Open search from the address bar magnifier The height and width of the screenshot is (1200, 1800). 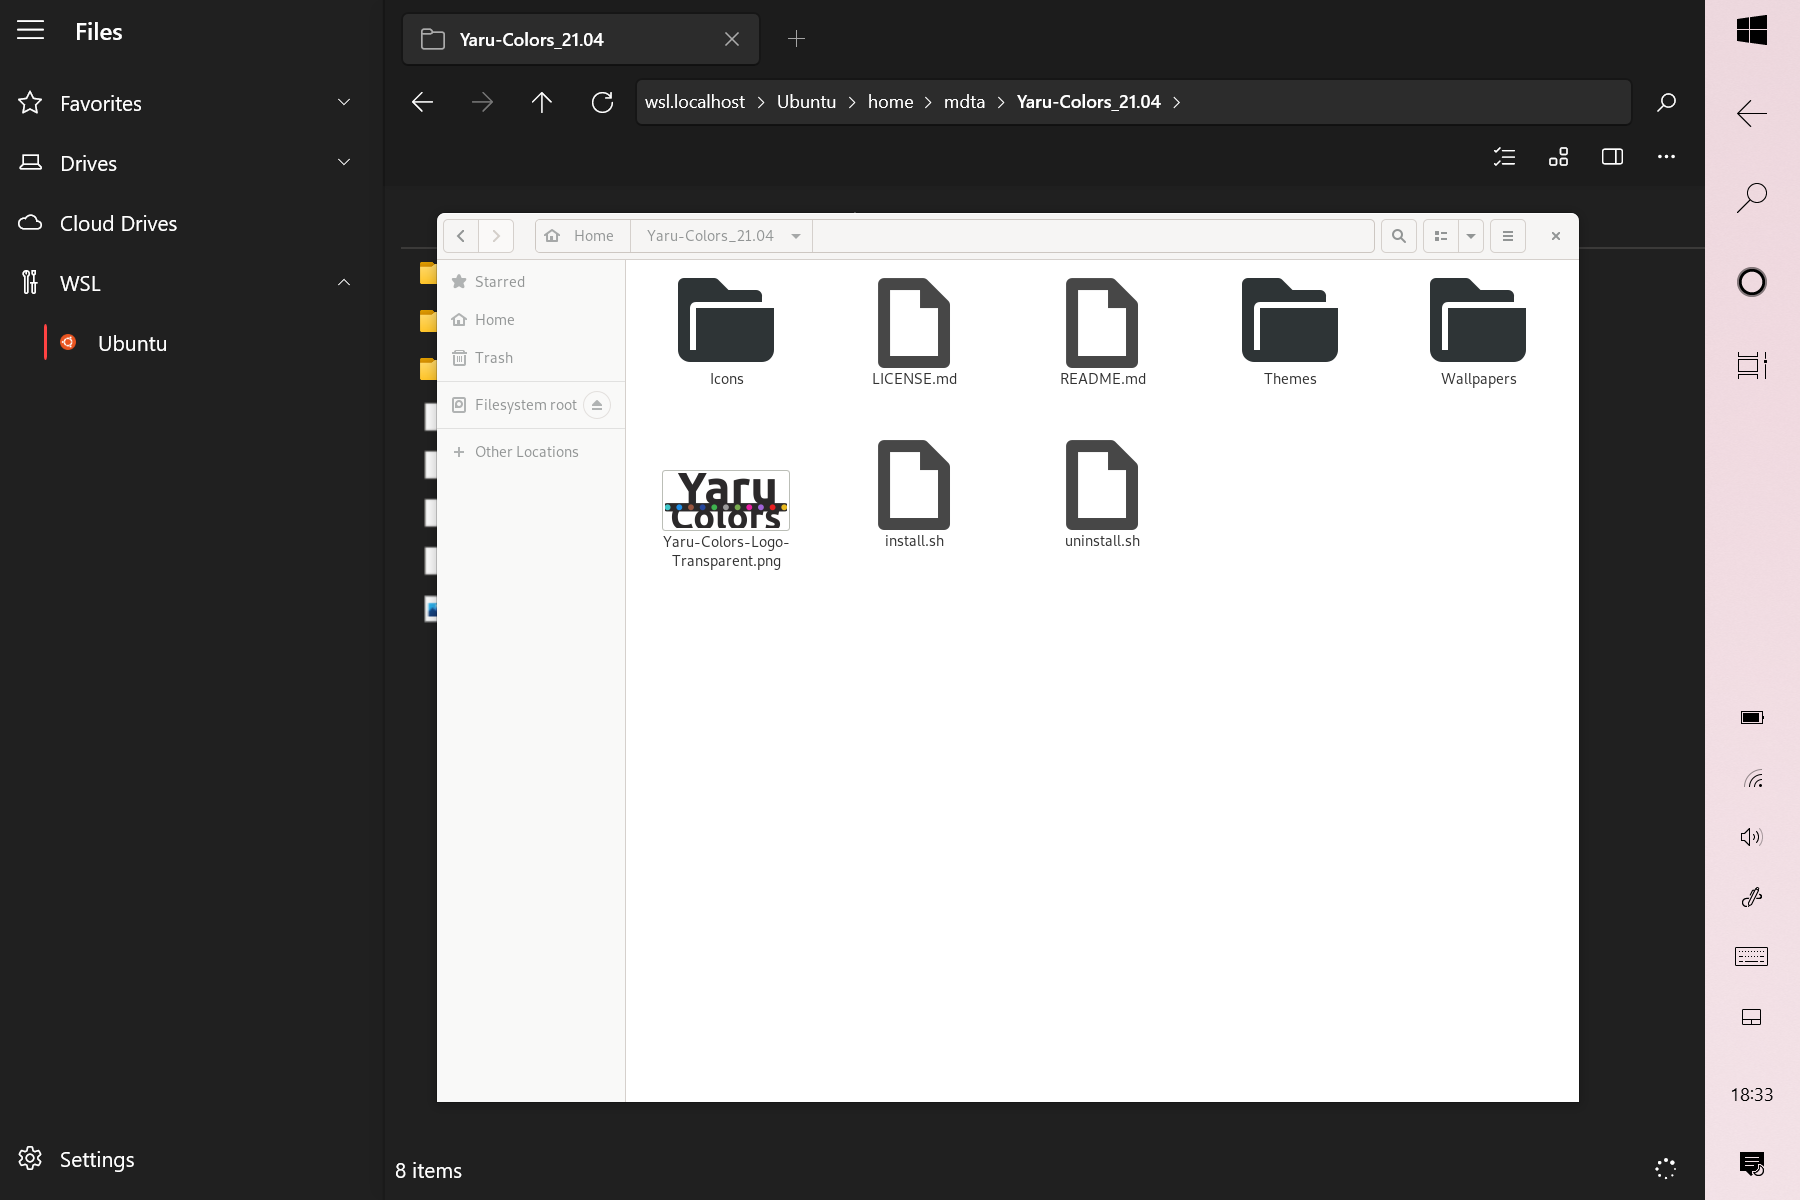[1667, 101]
